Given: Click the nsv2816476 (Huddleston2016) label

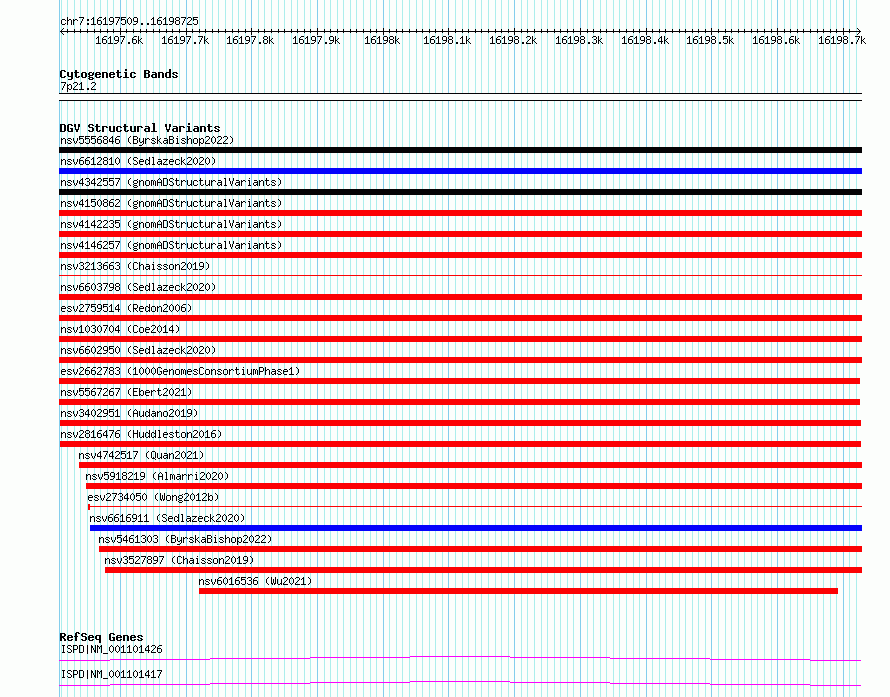Looking at the screenshot, I should pyautogui.click(x=141, y=434).
